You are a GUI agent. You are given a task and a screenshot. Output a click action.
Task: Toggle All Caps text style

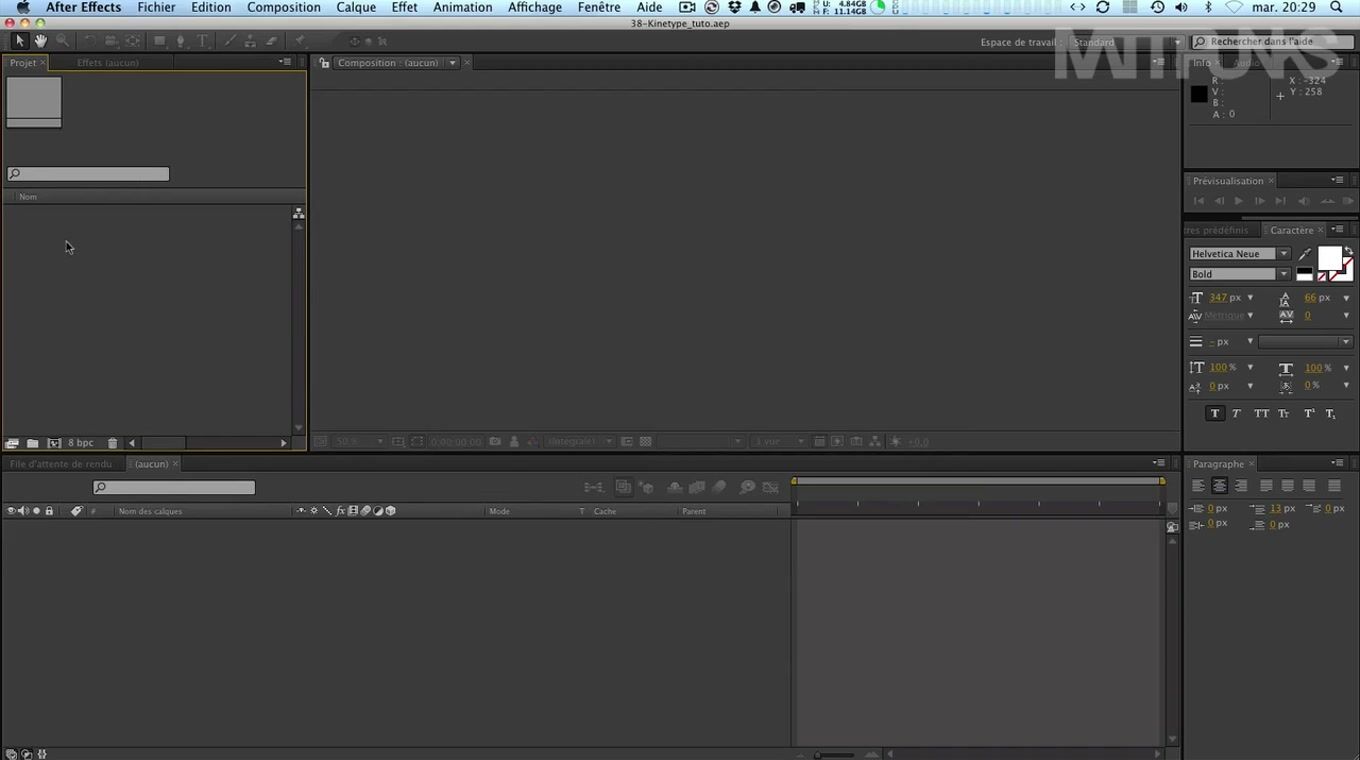(1261, 413)
